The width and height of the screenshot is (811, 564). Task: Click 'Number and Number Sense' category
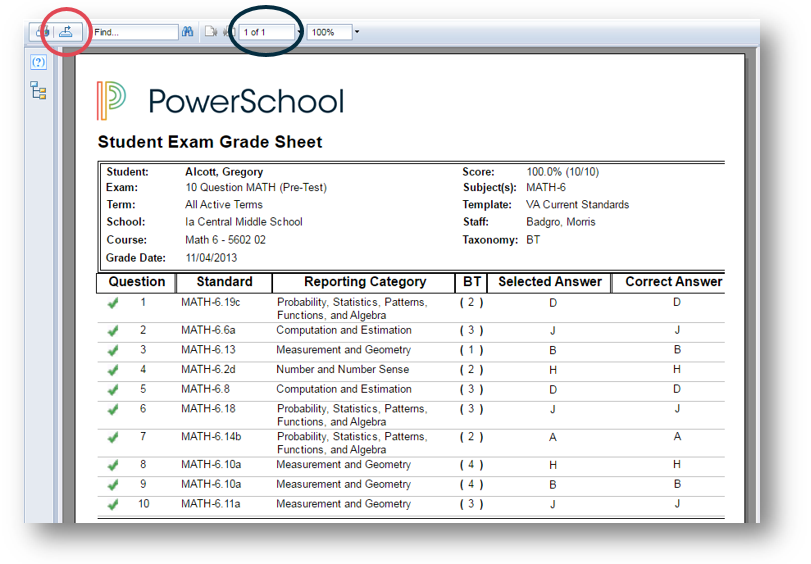[342, 369]
